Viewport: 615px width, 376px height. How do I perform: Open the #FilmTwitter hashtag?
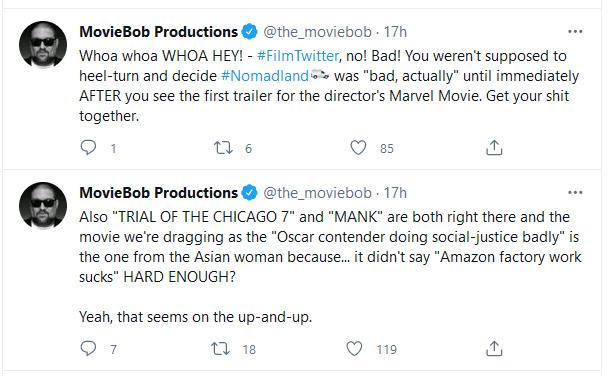point(298,56)
